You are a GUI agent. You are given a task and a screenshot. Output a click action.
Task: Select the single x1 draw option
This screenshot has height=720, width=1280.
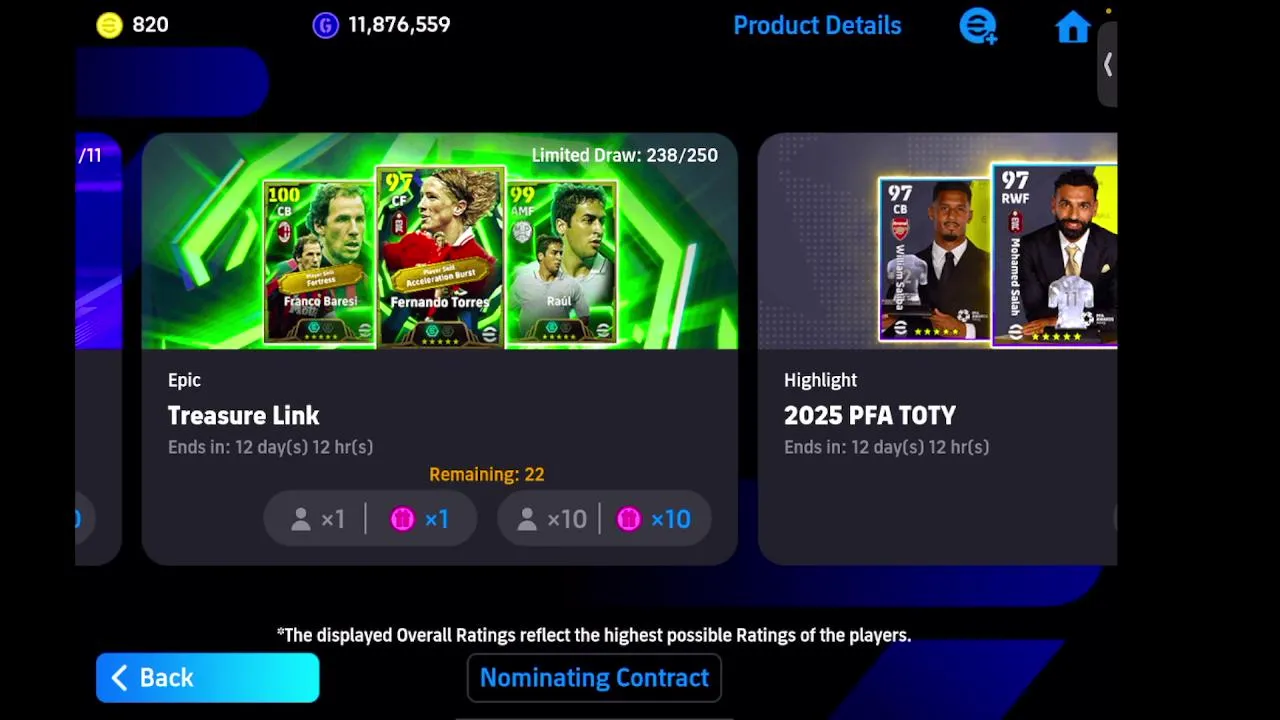(370, 519)
